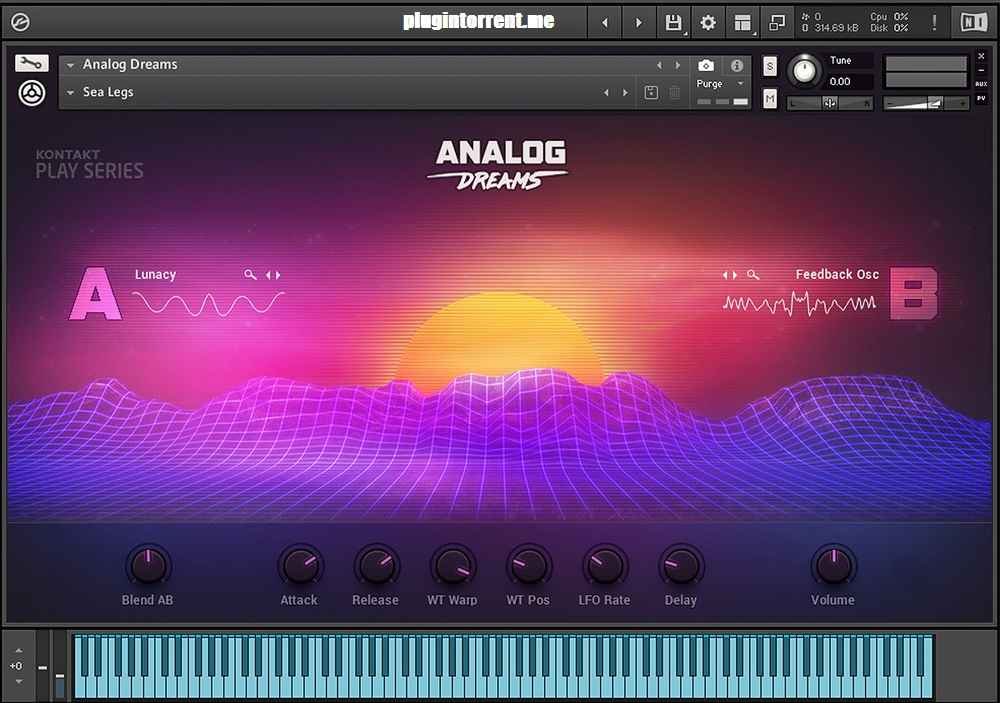This screenshot has height=703, width=1000.
Task: Open the Sea Legs snapshot dropdown
Action: (x=70, y=92)
